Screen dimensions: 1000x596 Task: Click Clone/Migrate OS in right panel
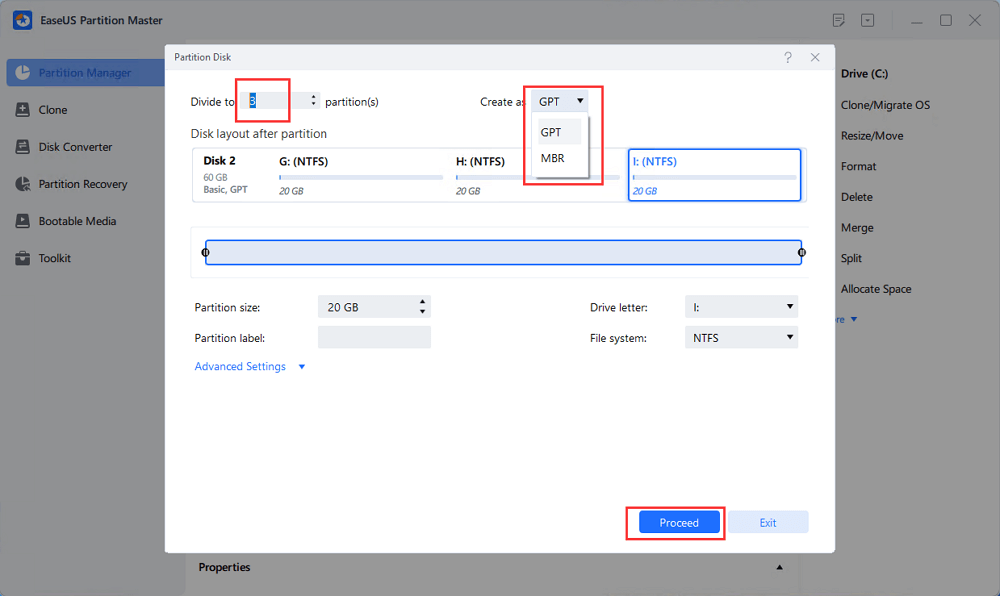coord(885,105)
